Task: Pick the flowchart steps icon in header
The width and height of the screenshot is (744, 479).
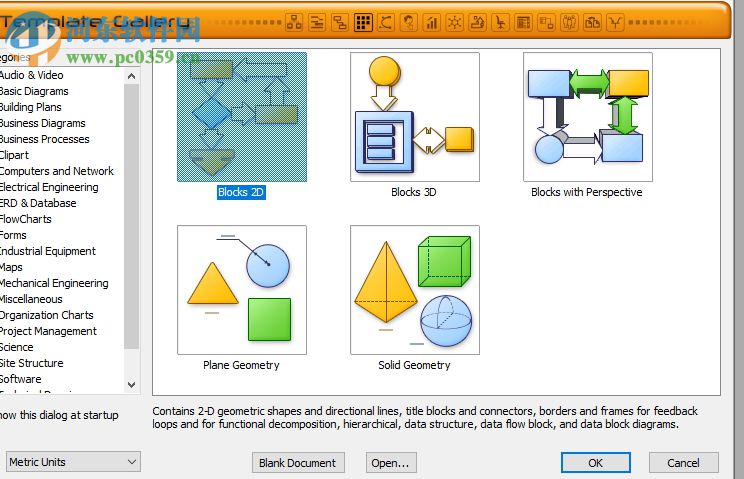Action: click(340, 22)
